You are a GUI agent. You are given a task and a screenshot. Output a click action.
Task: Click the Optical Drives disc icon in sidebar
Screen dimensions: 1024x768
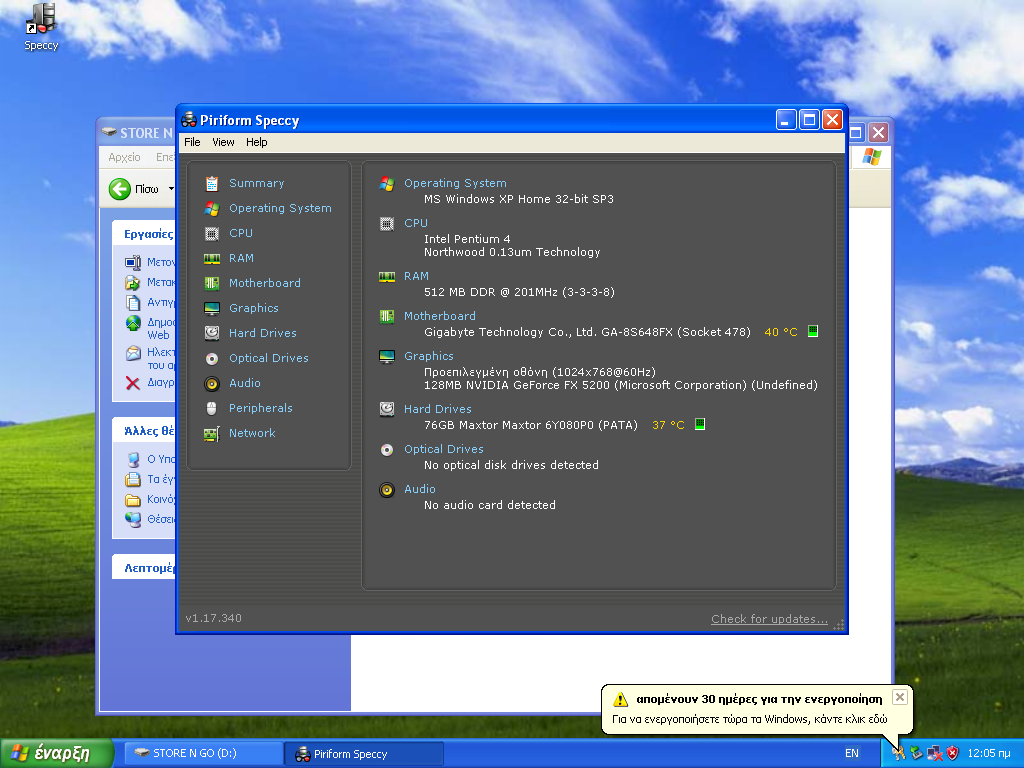[x=212, y=359]
